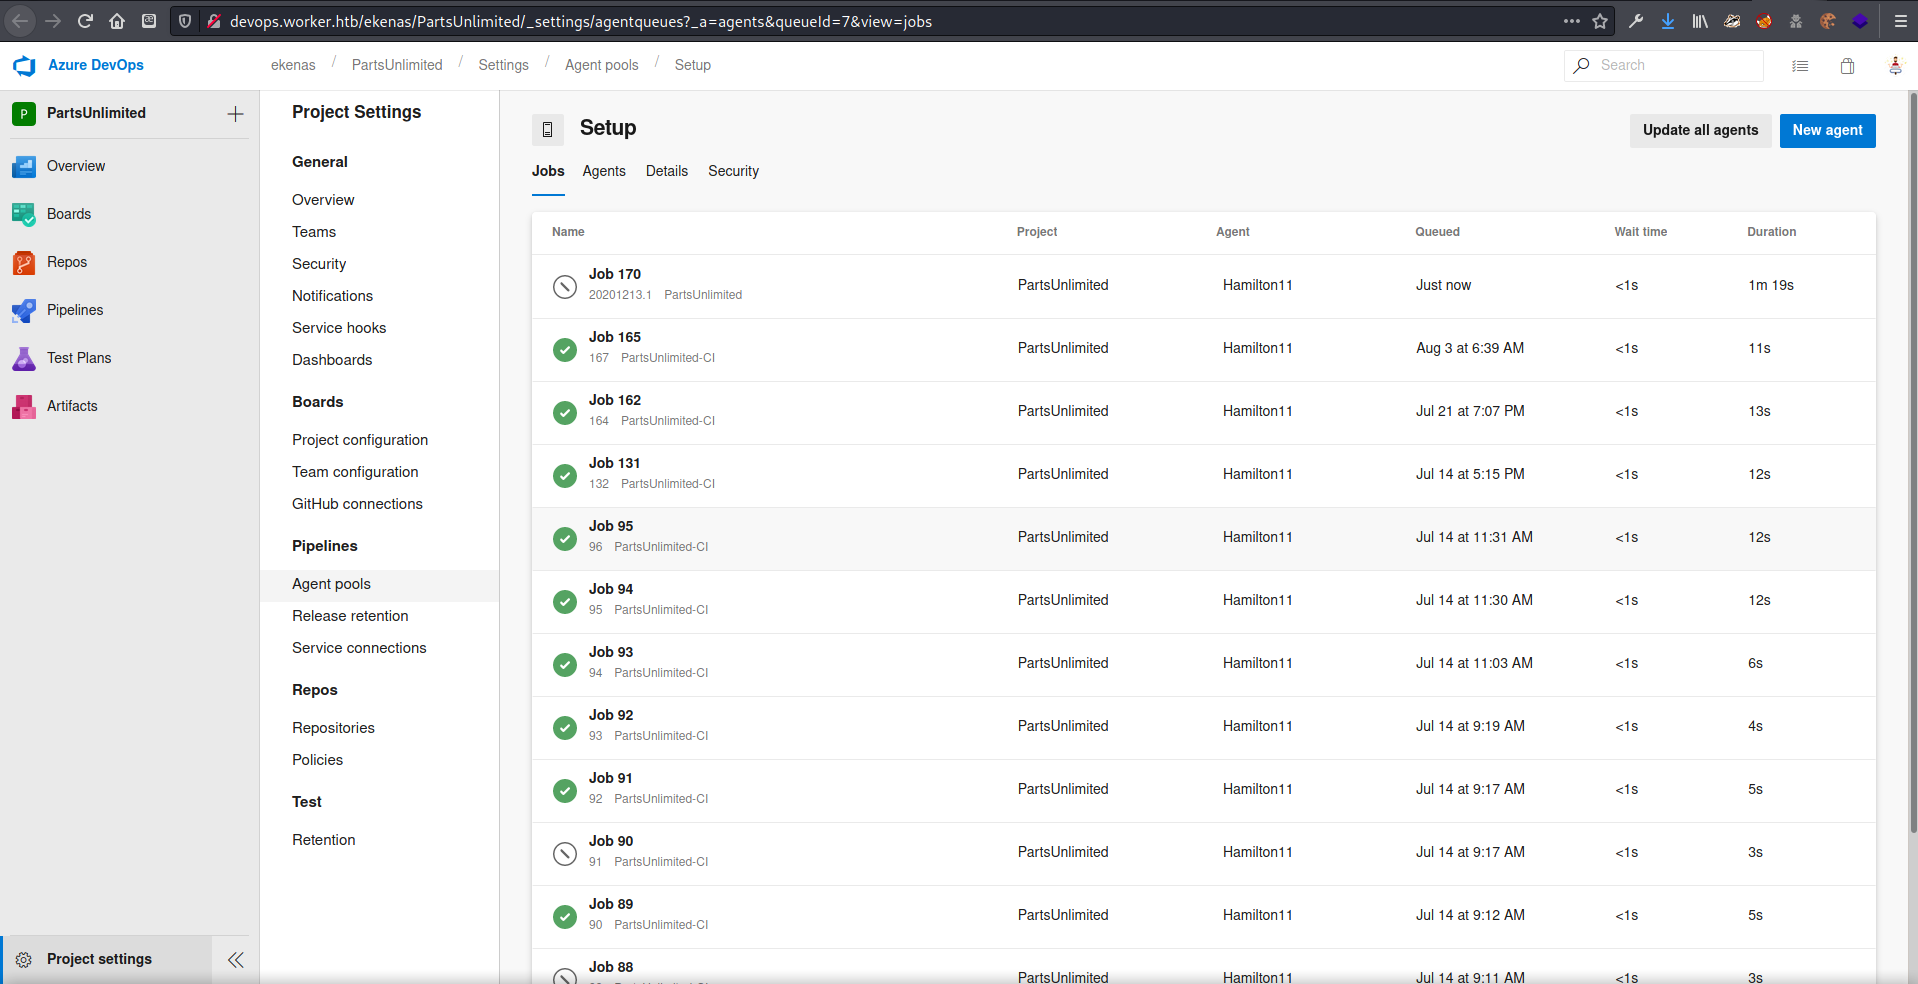Image resolution: width=1918 pixels, height=984 pixels.
Task: Open the Settings breadcrumb link
Action: 503,65
